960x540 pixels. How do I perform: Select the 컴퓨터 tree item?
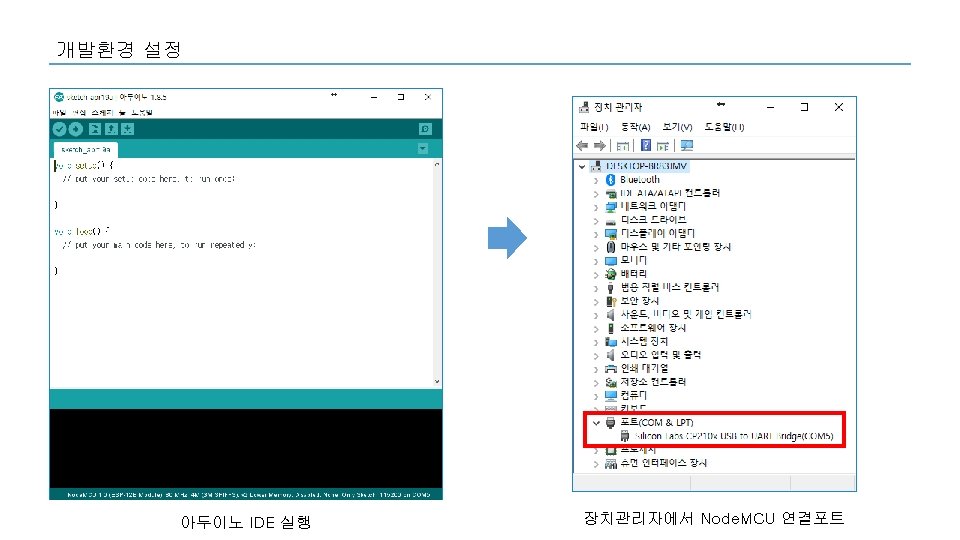pos(634,395)
